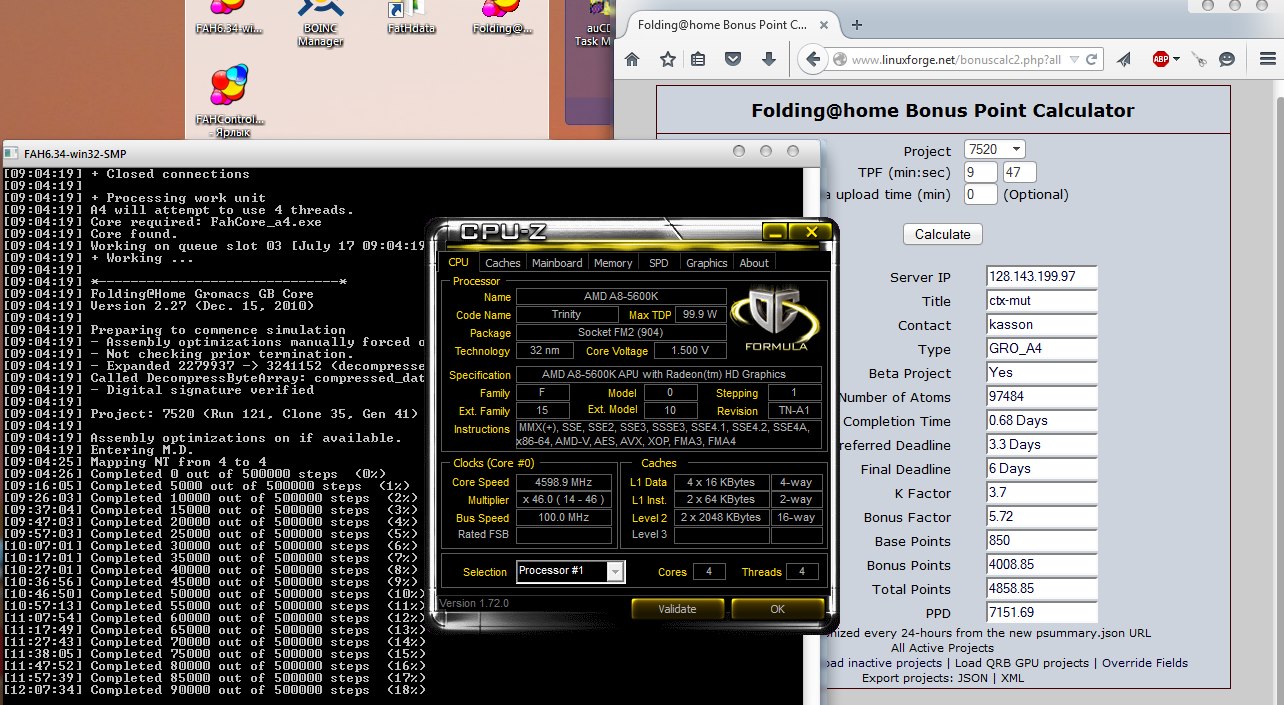Open the Folding@ desktop icon
The image size is (1284, 705).
pyautogui.click(x=502, y=18)
